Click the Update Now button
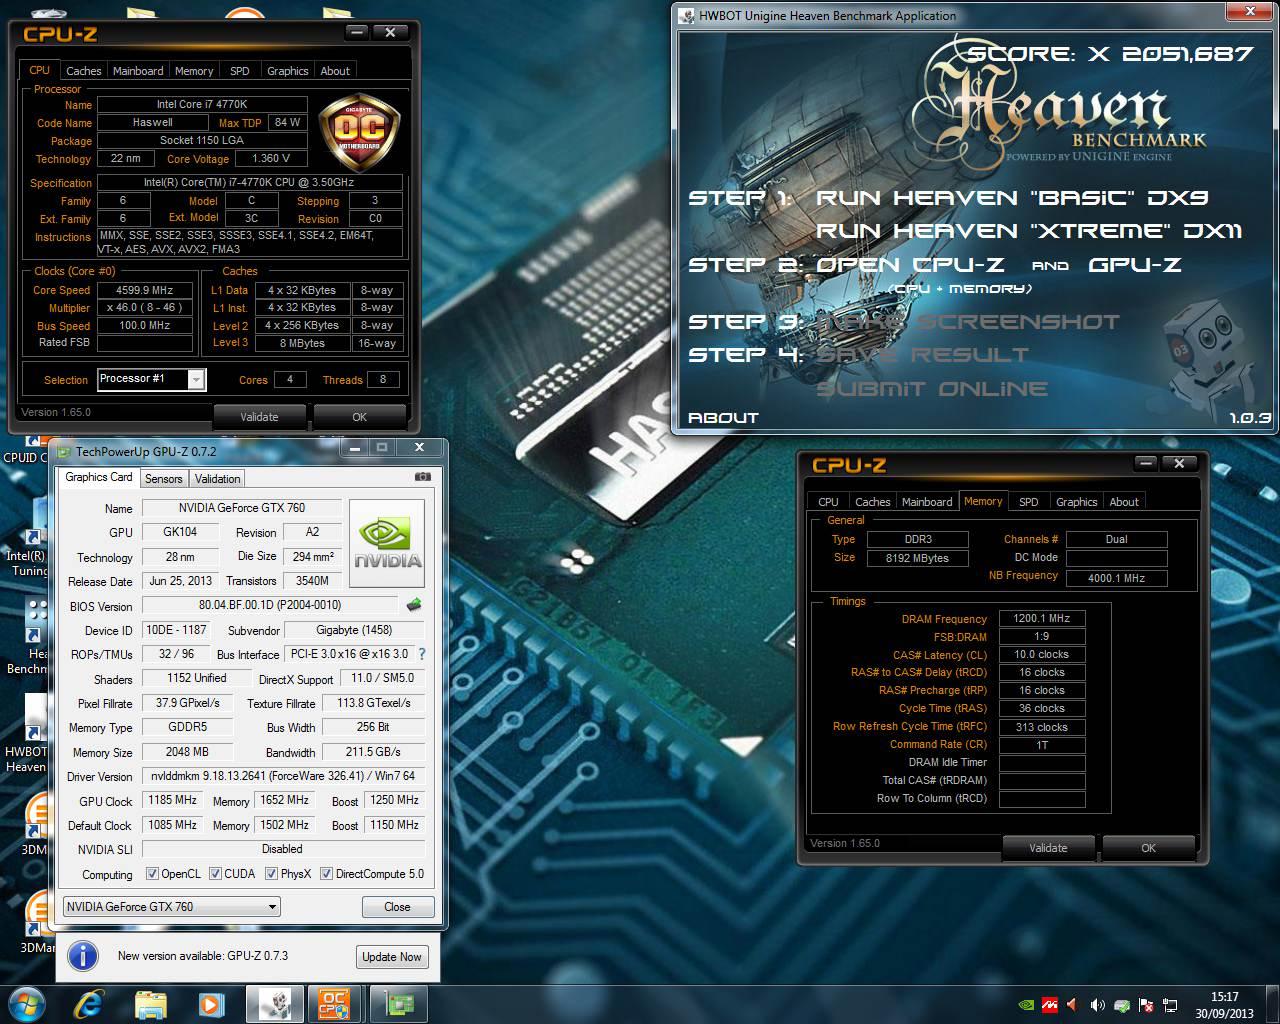This screenshot has height=1024, width=1280. pos(392,957)
